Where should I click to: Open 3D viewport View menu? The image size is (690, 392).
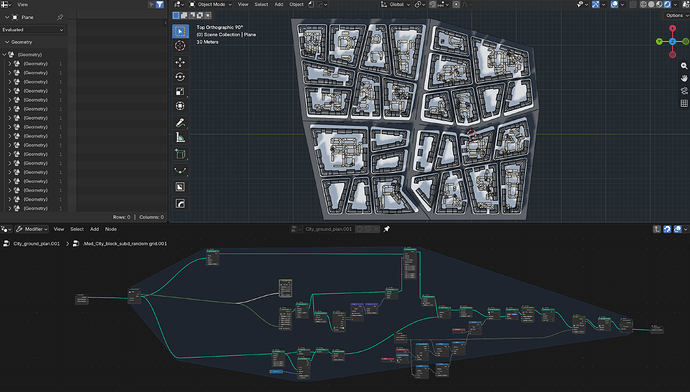243,4
